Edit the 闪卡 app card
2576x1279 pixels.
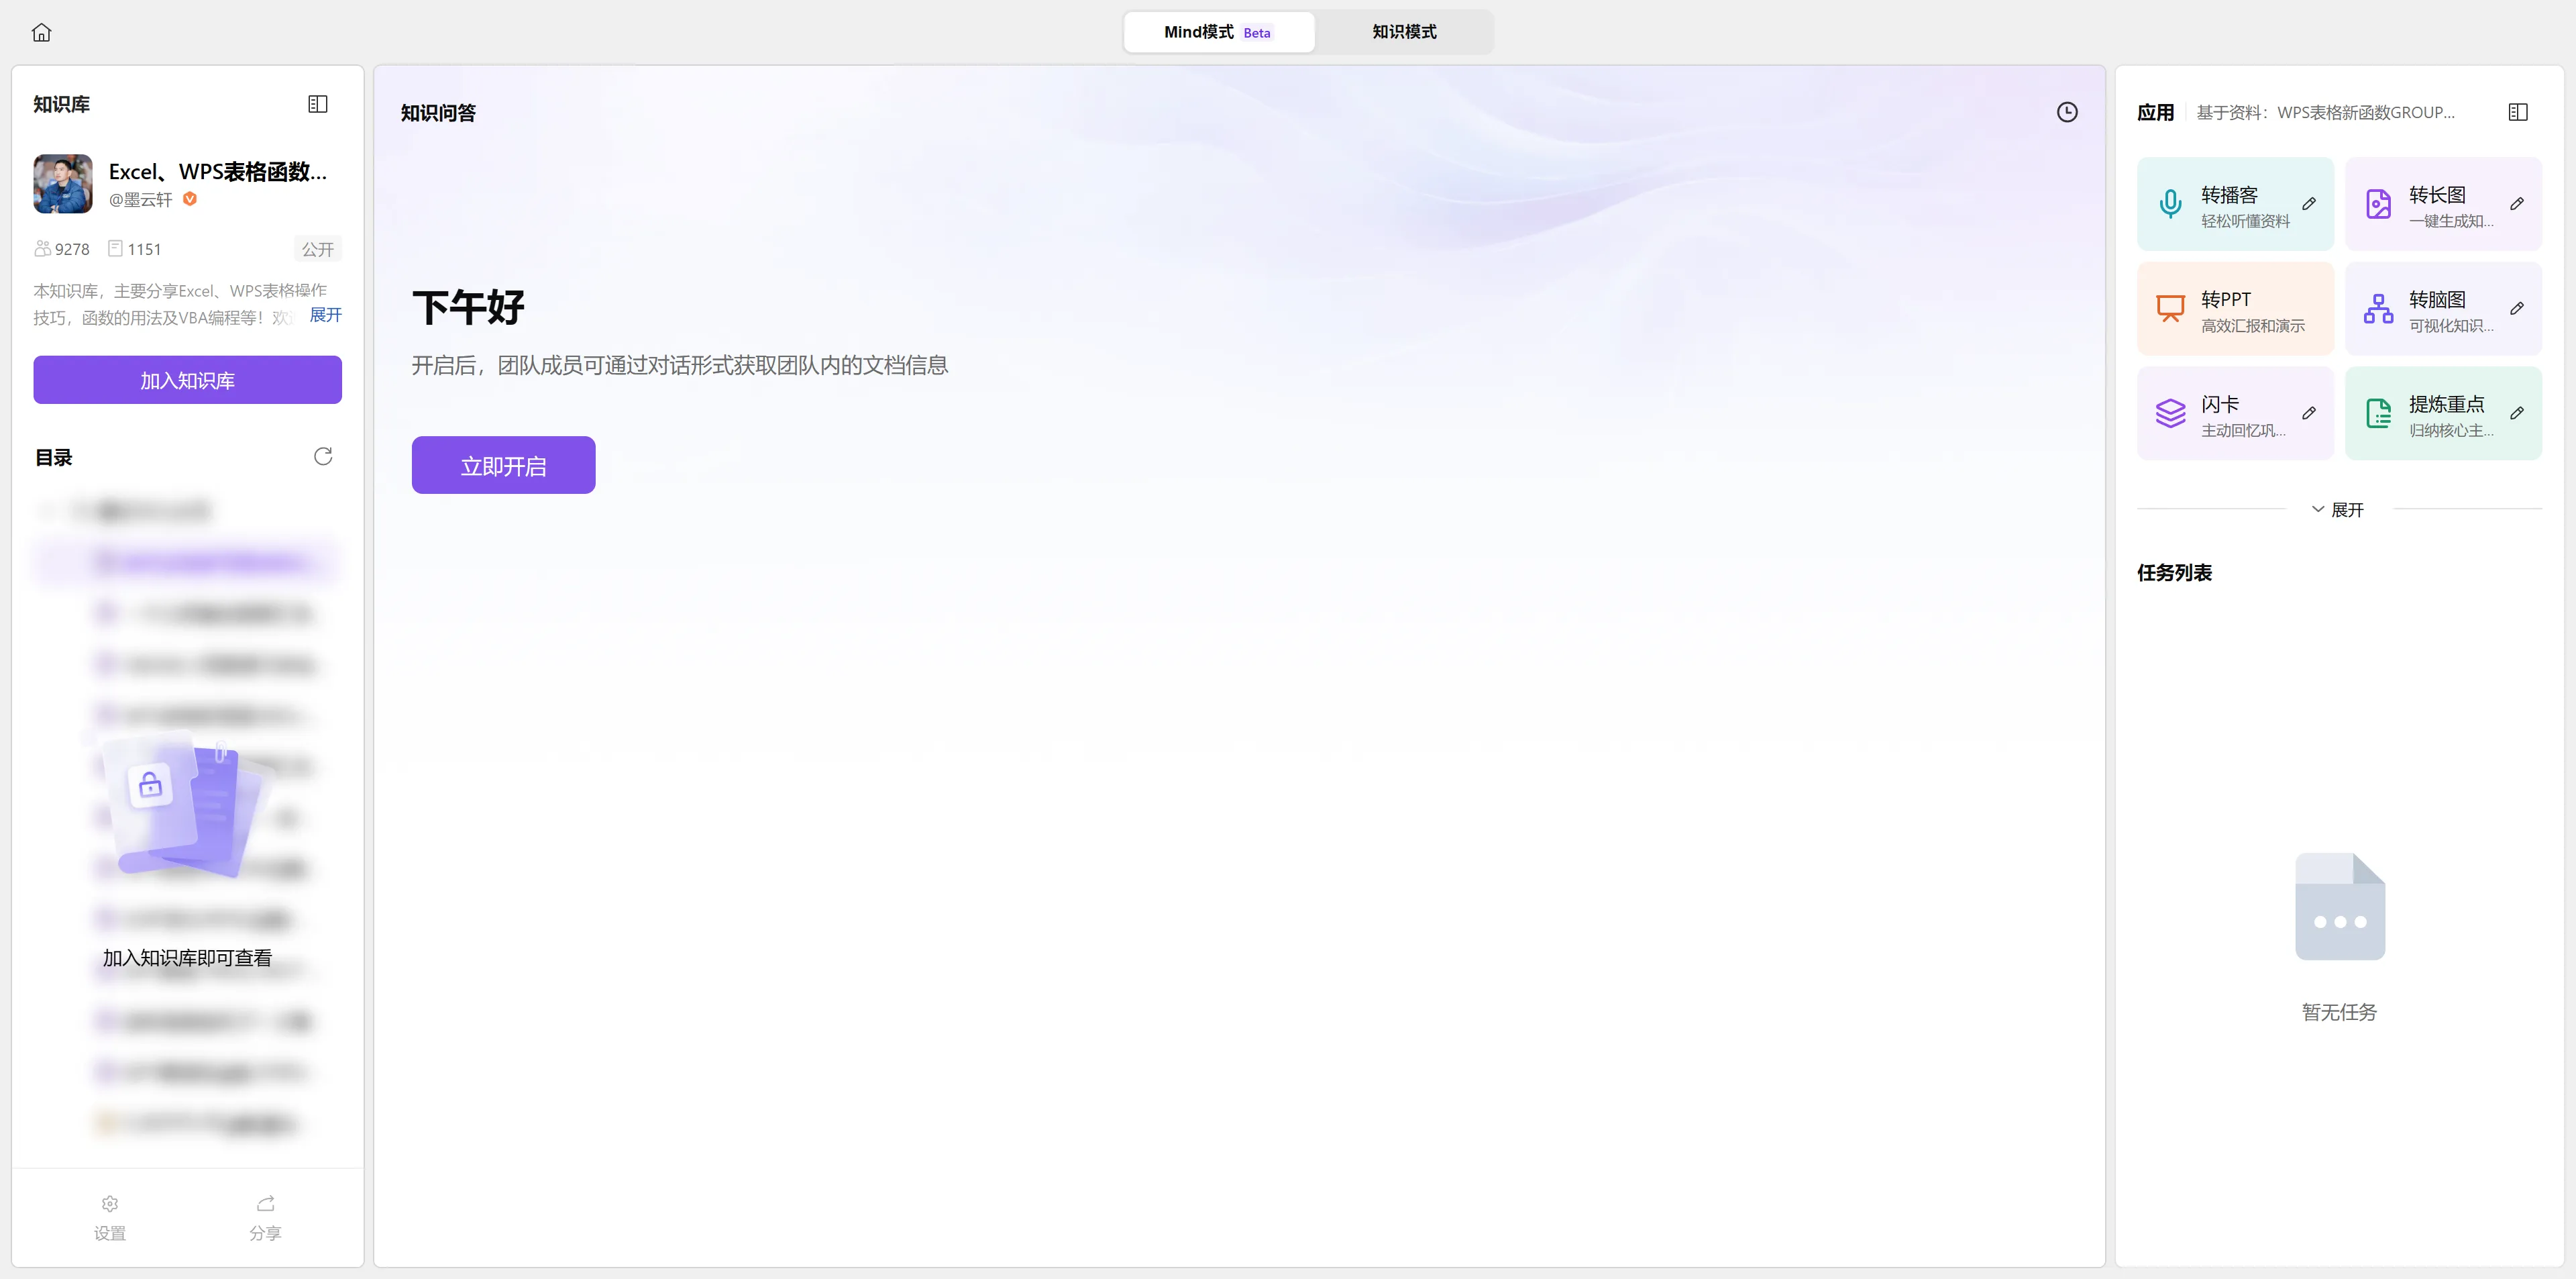click(2309, 412)
